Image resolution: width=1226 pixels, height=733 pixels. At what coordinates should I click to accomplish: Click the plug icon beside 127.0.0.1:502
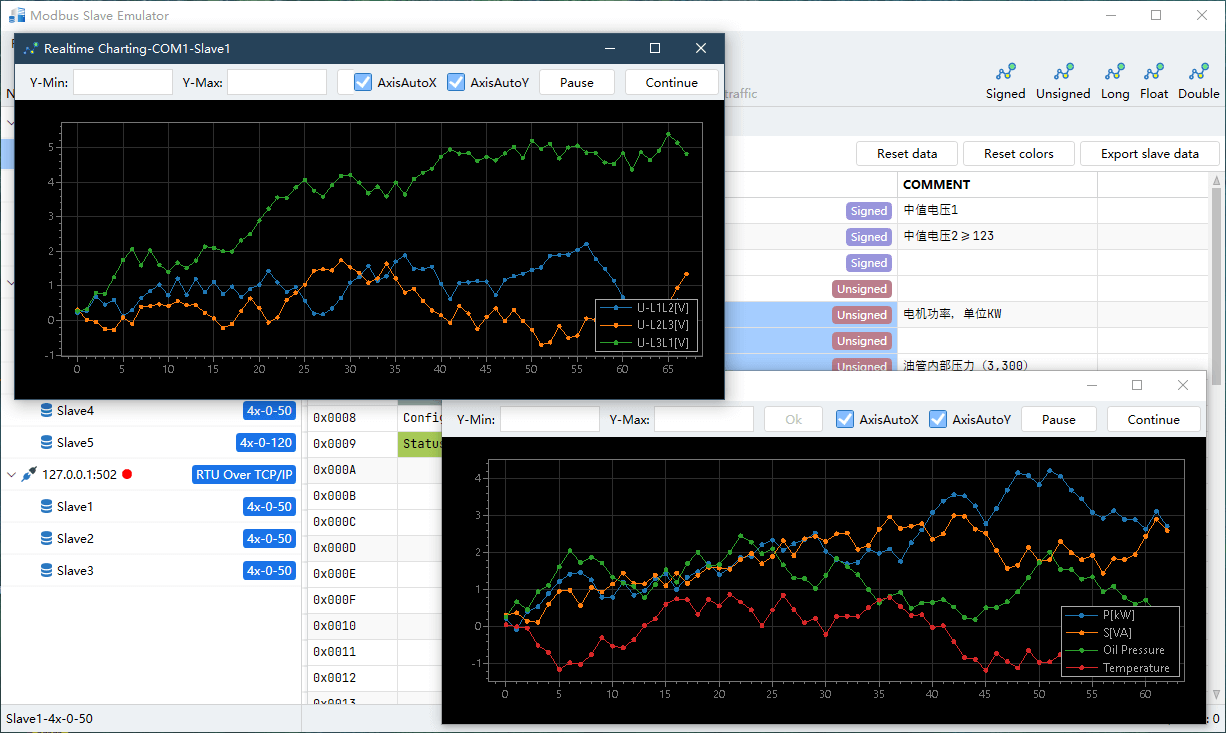pyautogui.click(x=29, y=475)
